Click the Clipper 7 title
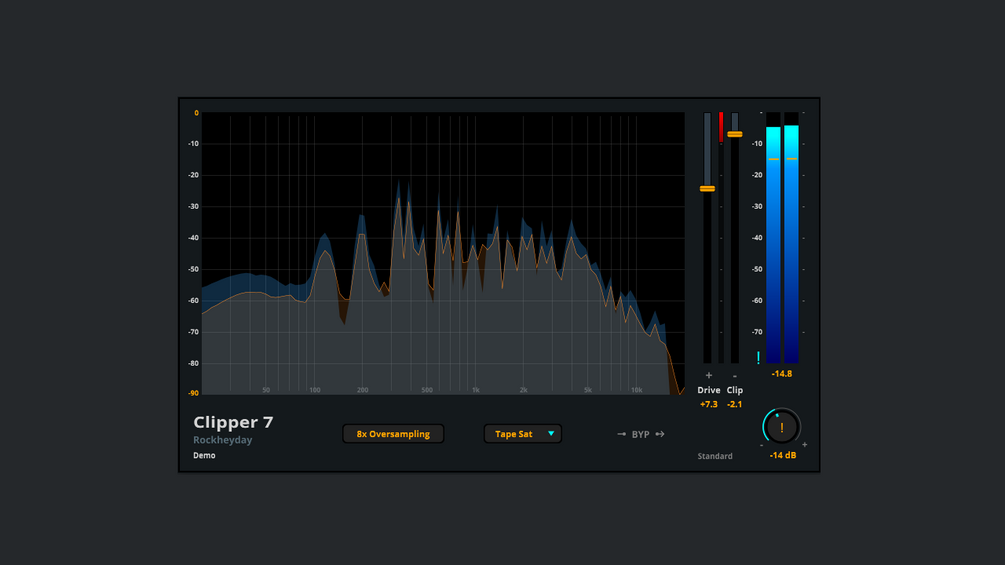The height and width of the screenshot is (565, 1005). pyautogui.click(x=233, y=422)
